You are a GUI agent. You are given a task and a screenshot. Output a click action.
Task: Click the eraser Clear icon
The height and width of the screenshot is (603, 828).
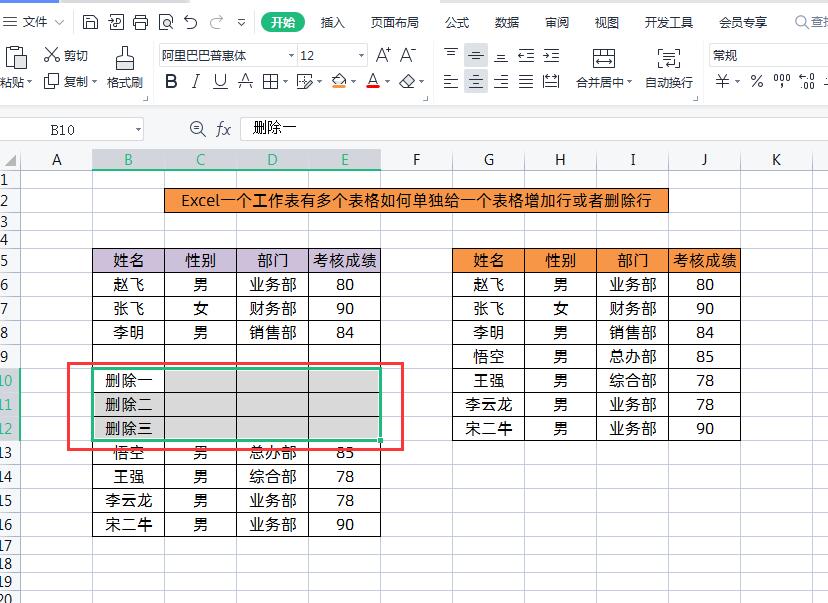(407, 81)
